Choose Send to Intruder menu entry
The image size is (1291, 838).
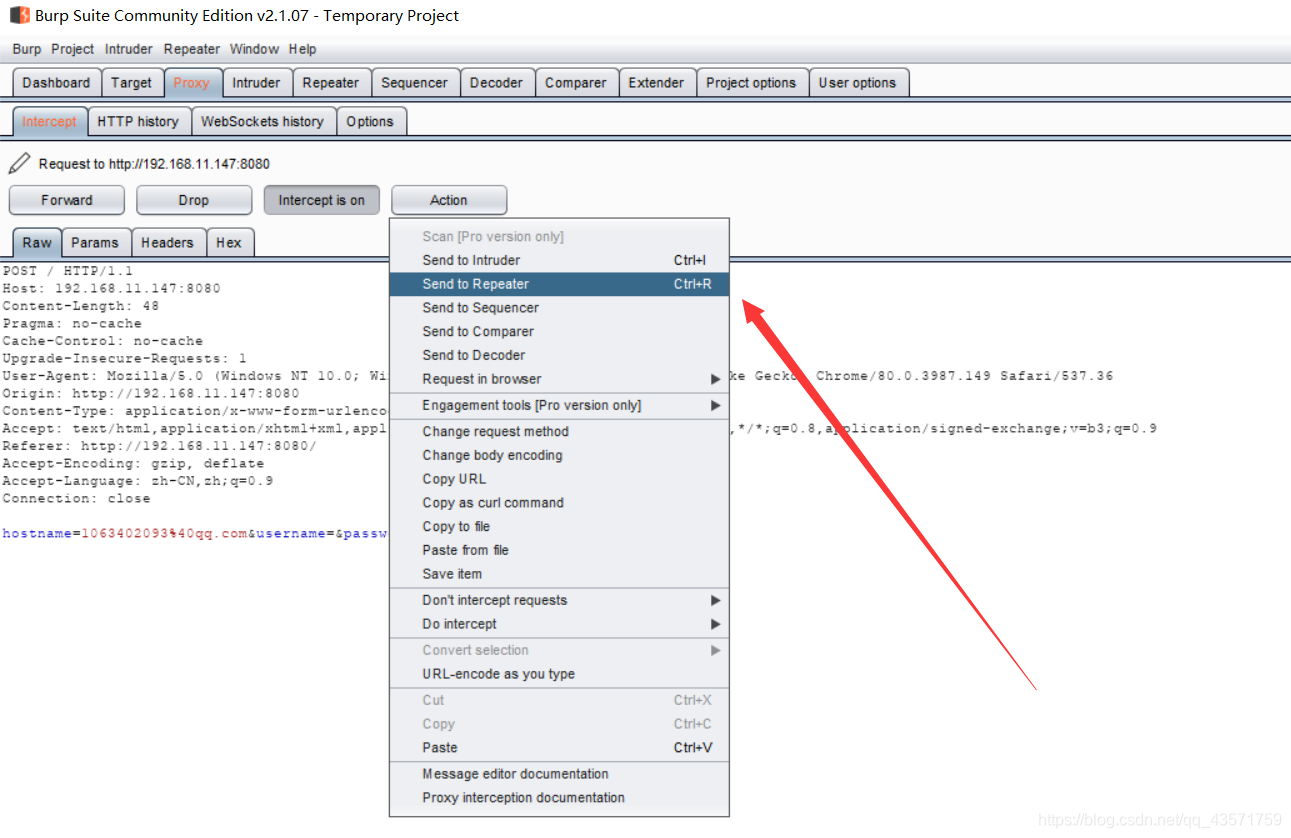click(559, 260)
